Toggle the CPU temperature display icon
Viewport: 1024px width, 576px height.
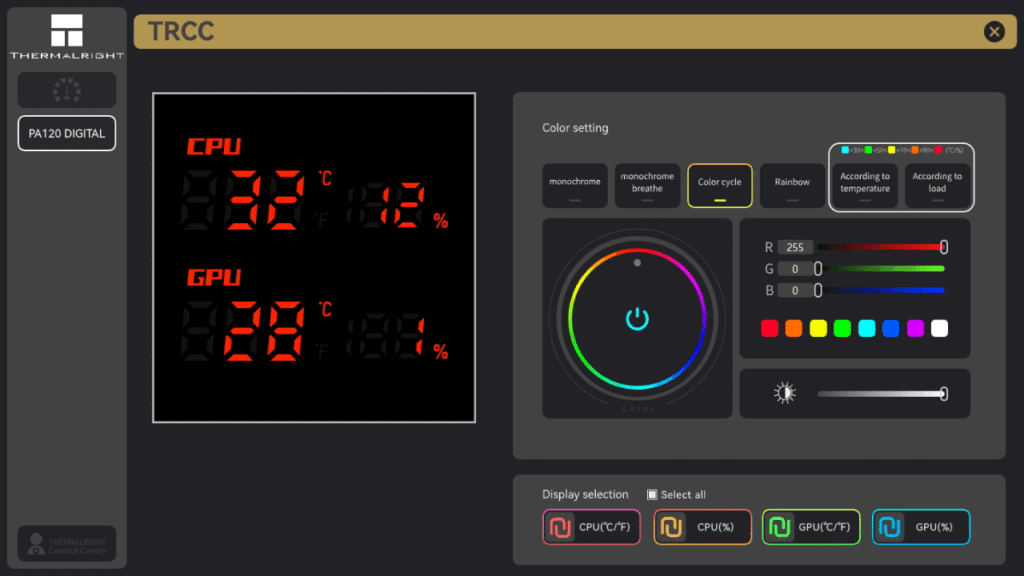(x=561, y=526)
